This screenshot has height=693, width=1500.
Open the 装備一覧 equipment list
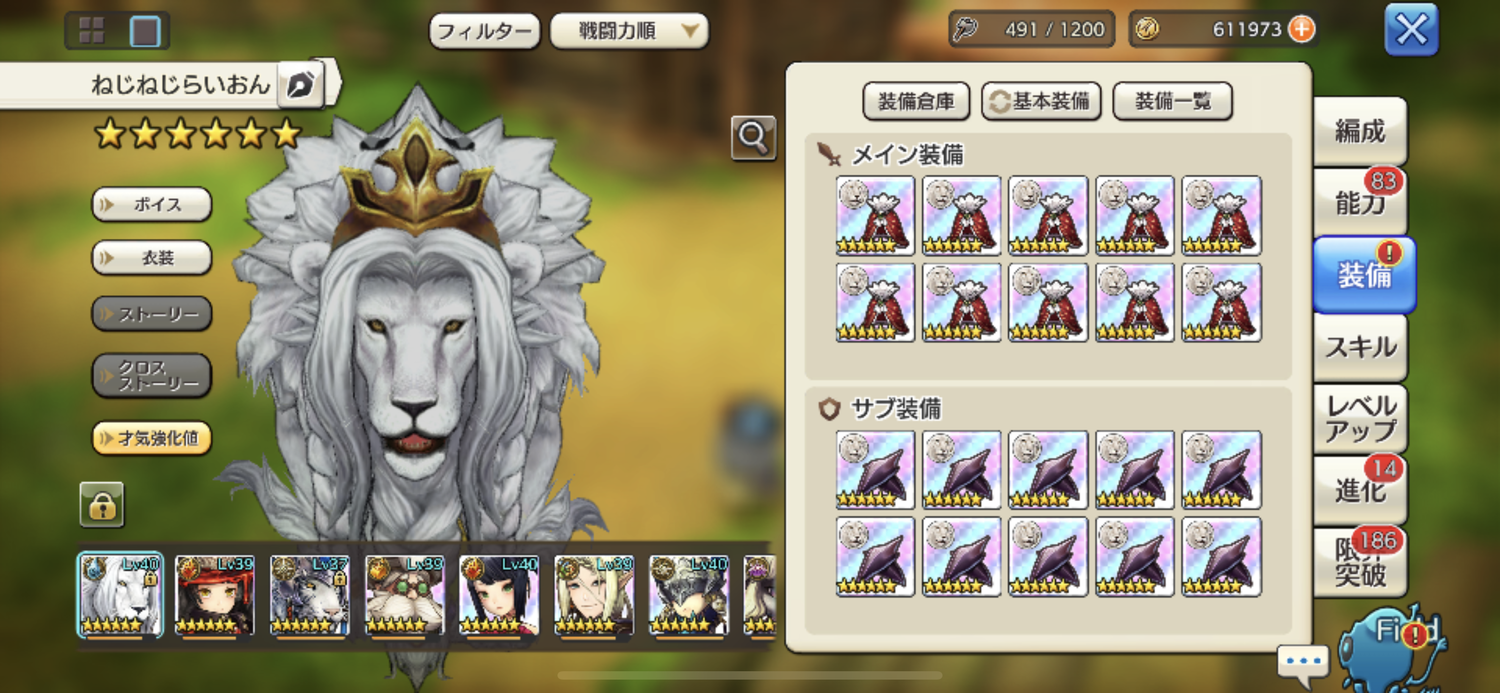pos(1172,101)
